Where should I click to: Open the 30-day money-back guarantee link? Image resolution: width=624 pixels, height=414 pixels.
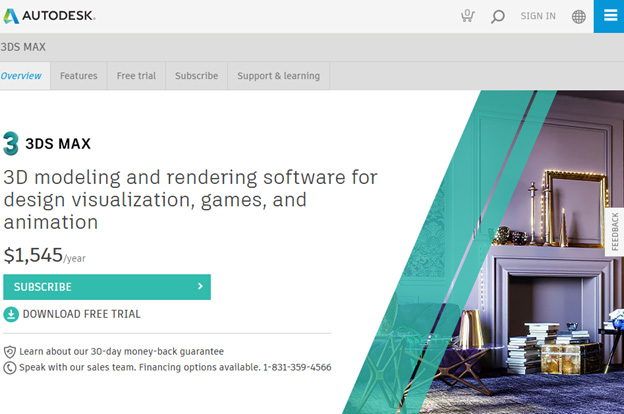pos(121,352)
